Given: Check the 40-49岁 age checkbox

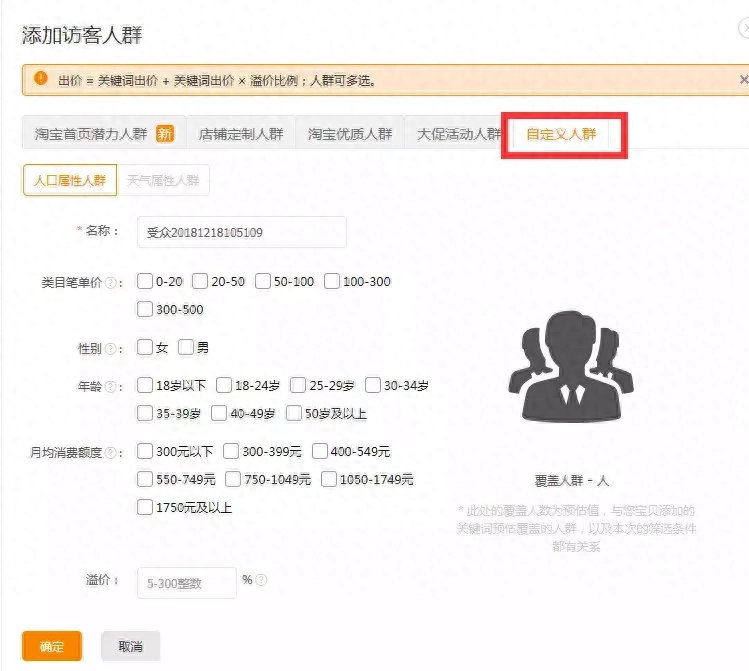Looking at the screenshot, I should pos(219,413).
